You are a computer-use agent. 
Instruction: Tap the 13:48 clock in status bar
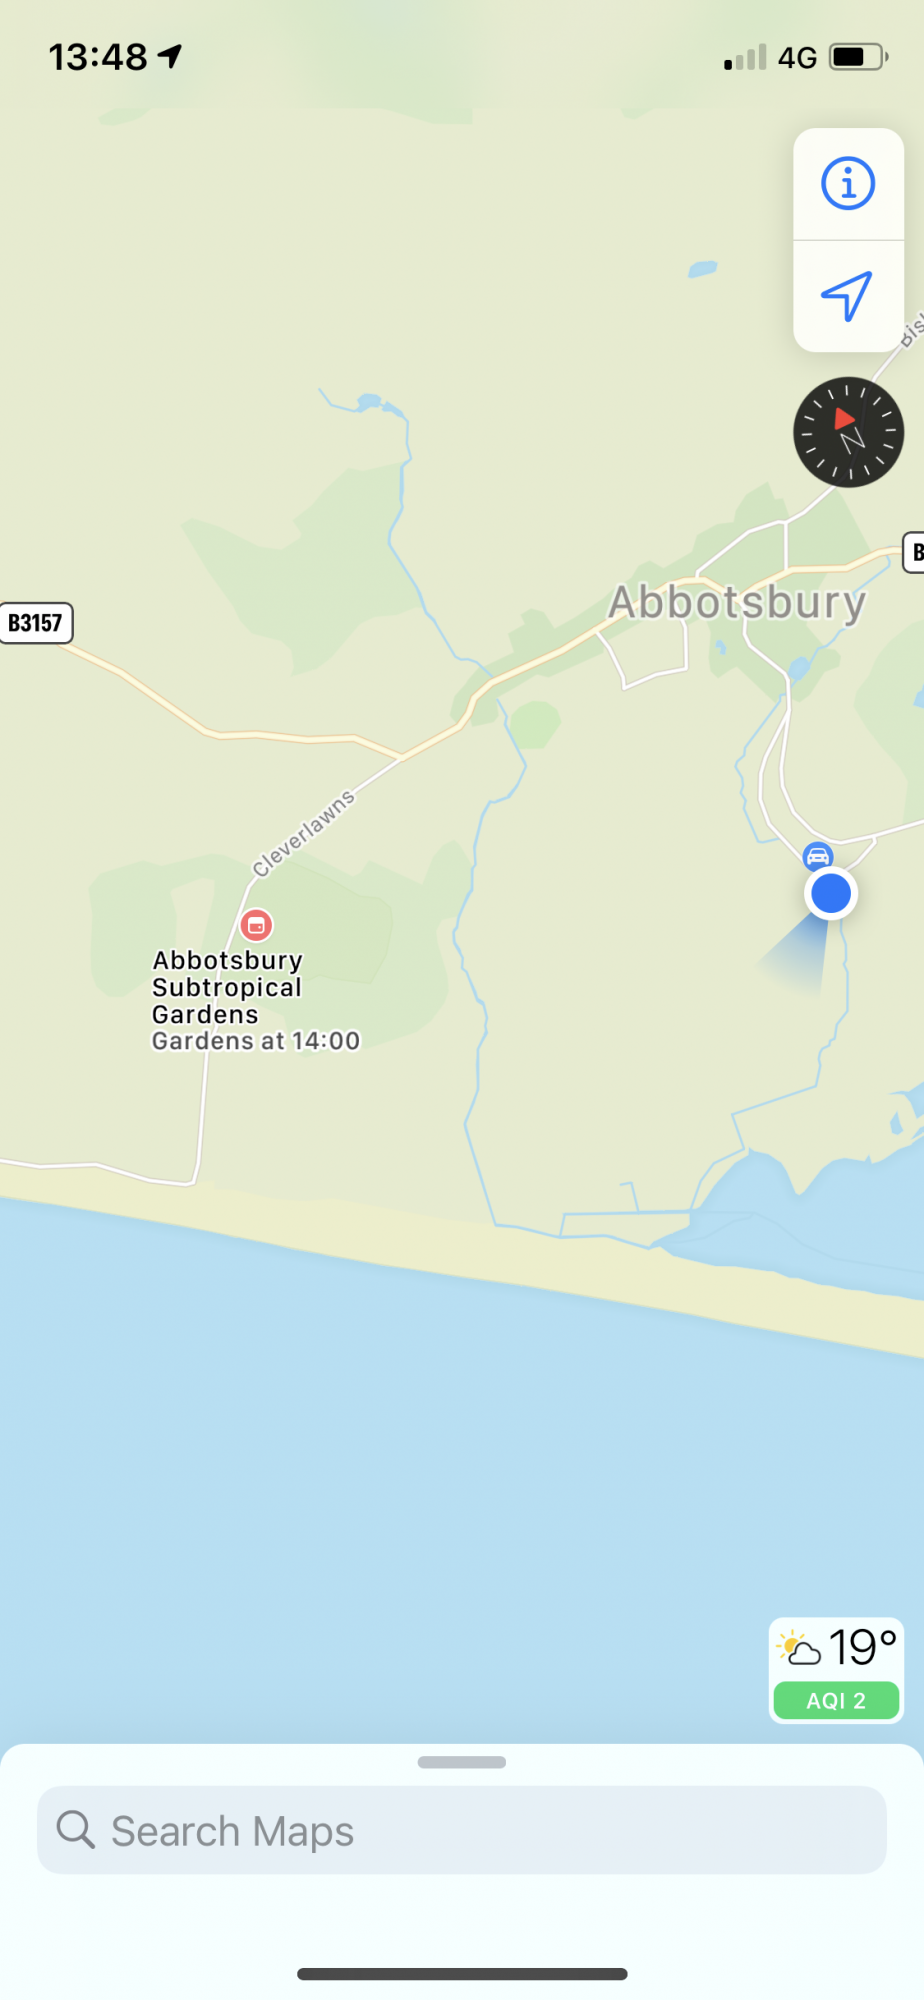pyautogui.click(x=98, y=57)
